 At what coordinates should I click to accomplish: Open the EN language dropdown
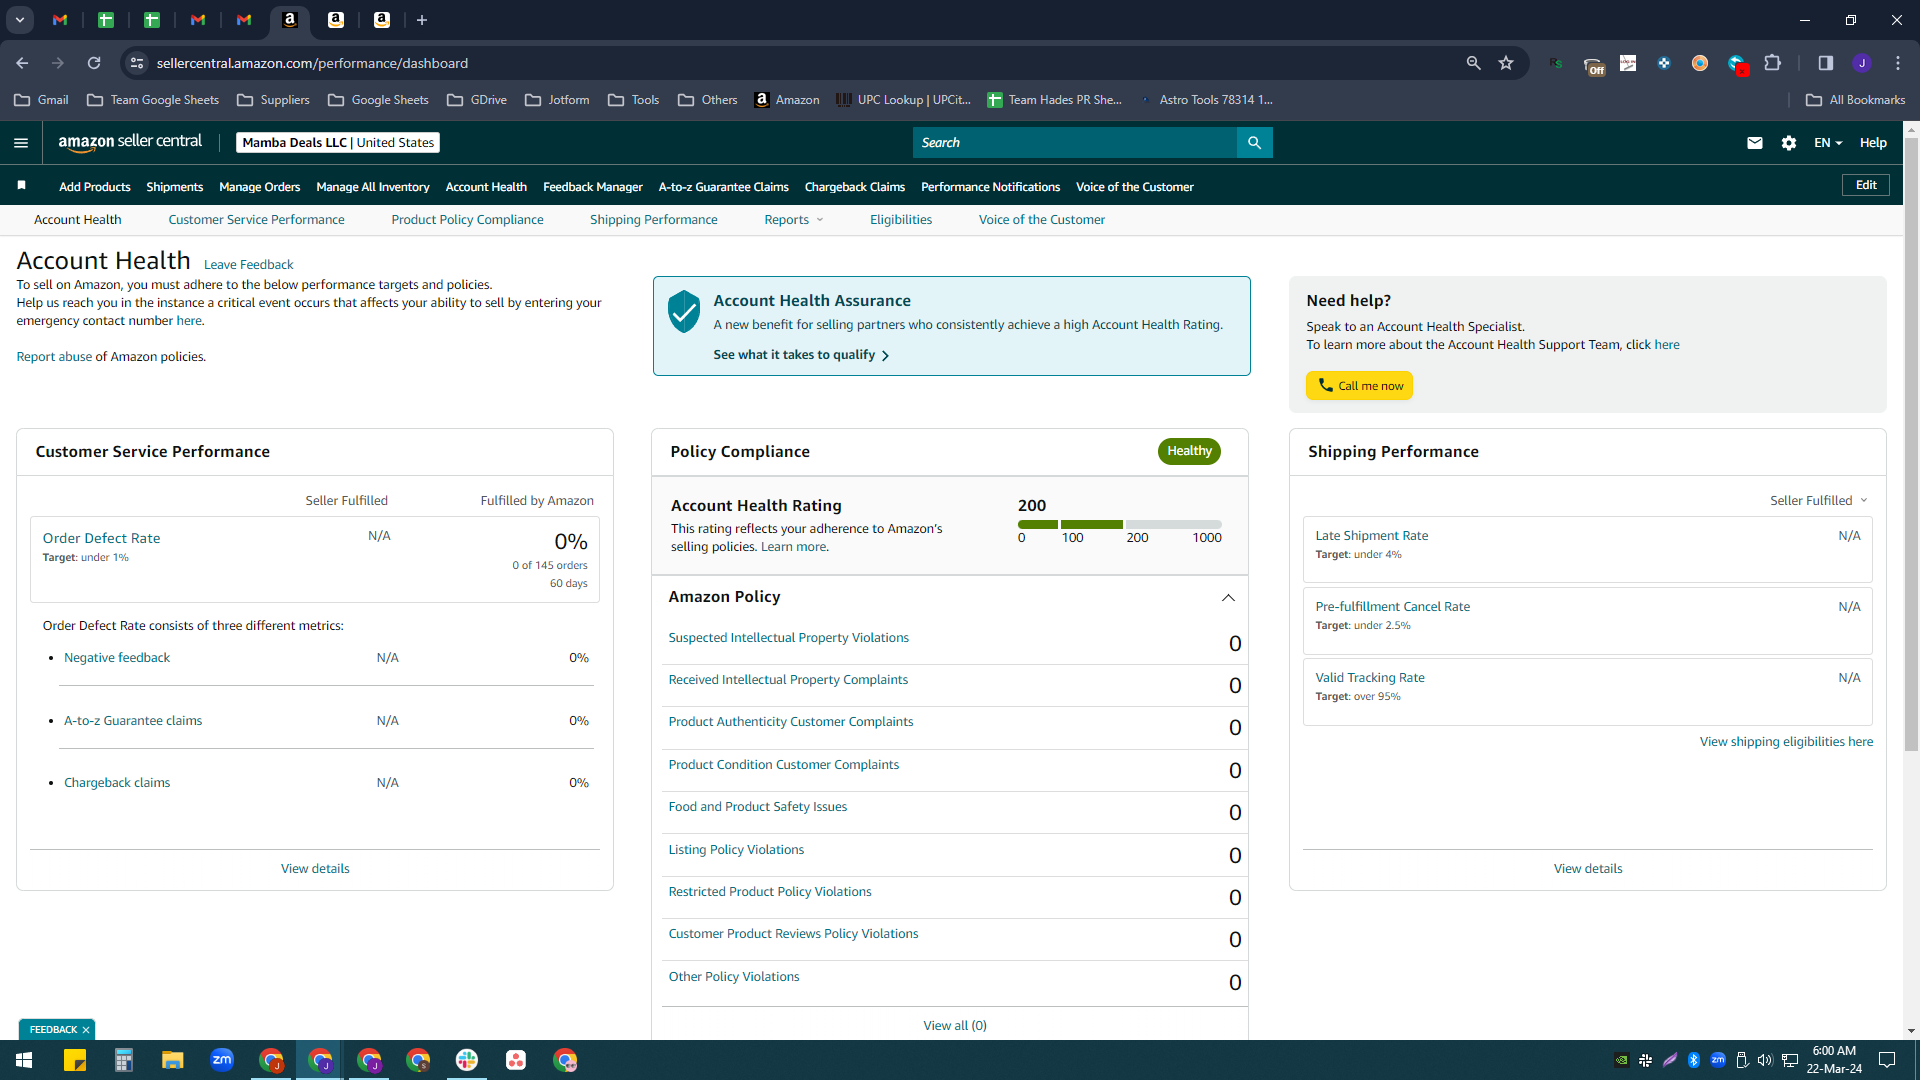1828,143
